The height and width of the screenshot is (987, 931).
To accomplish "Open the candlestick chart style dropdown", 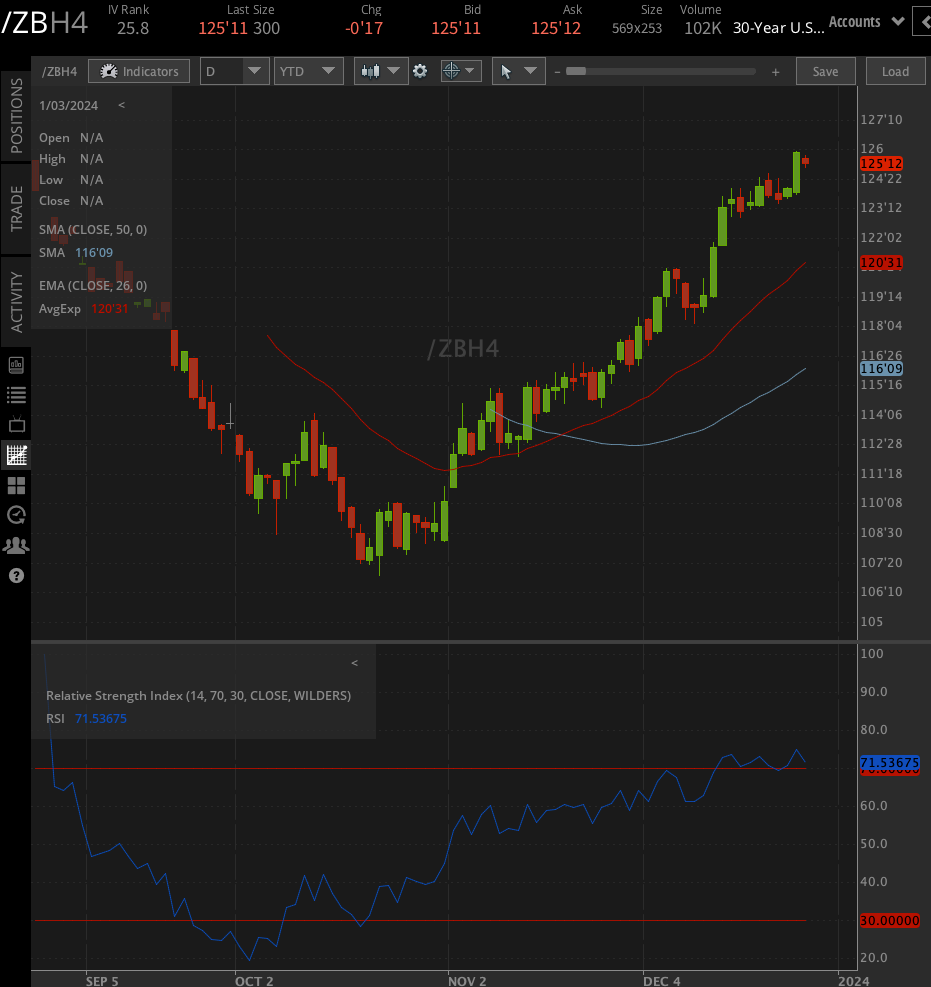I will (x=381, y=71).
